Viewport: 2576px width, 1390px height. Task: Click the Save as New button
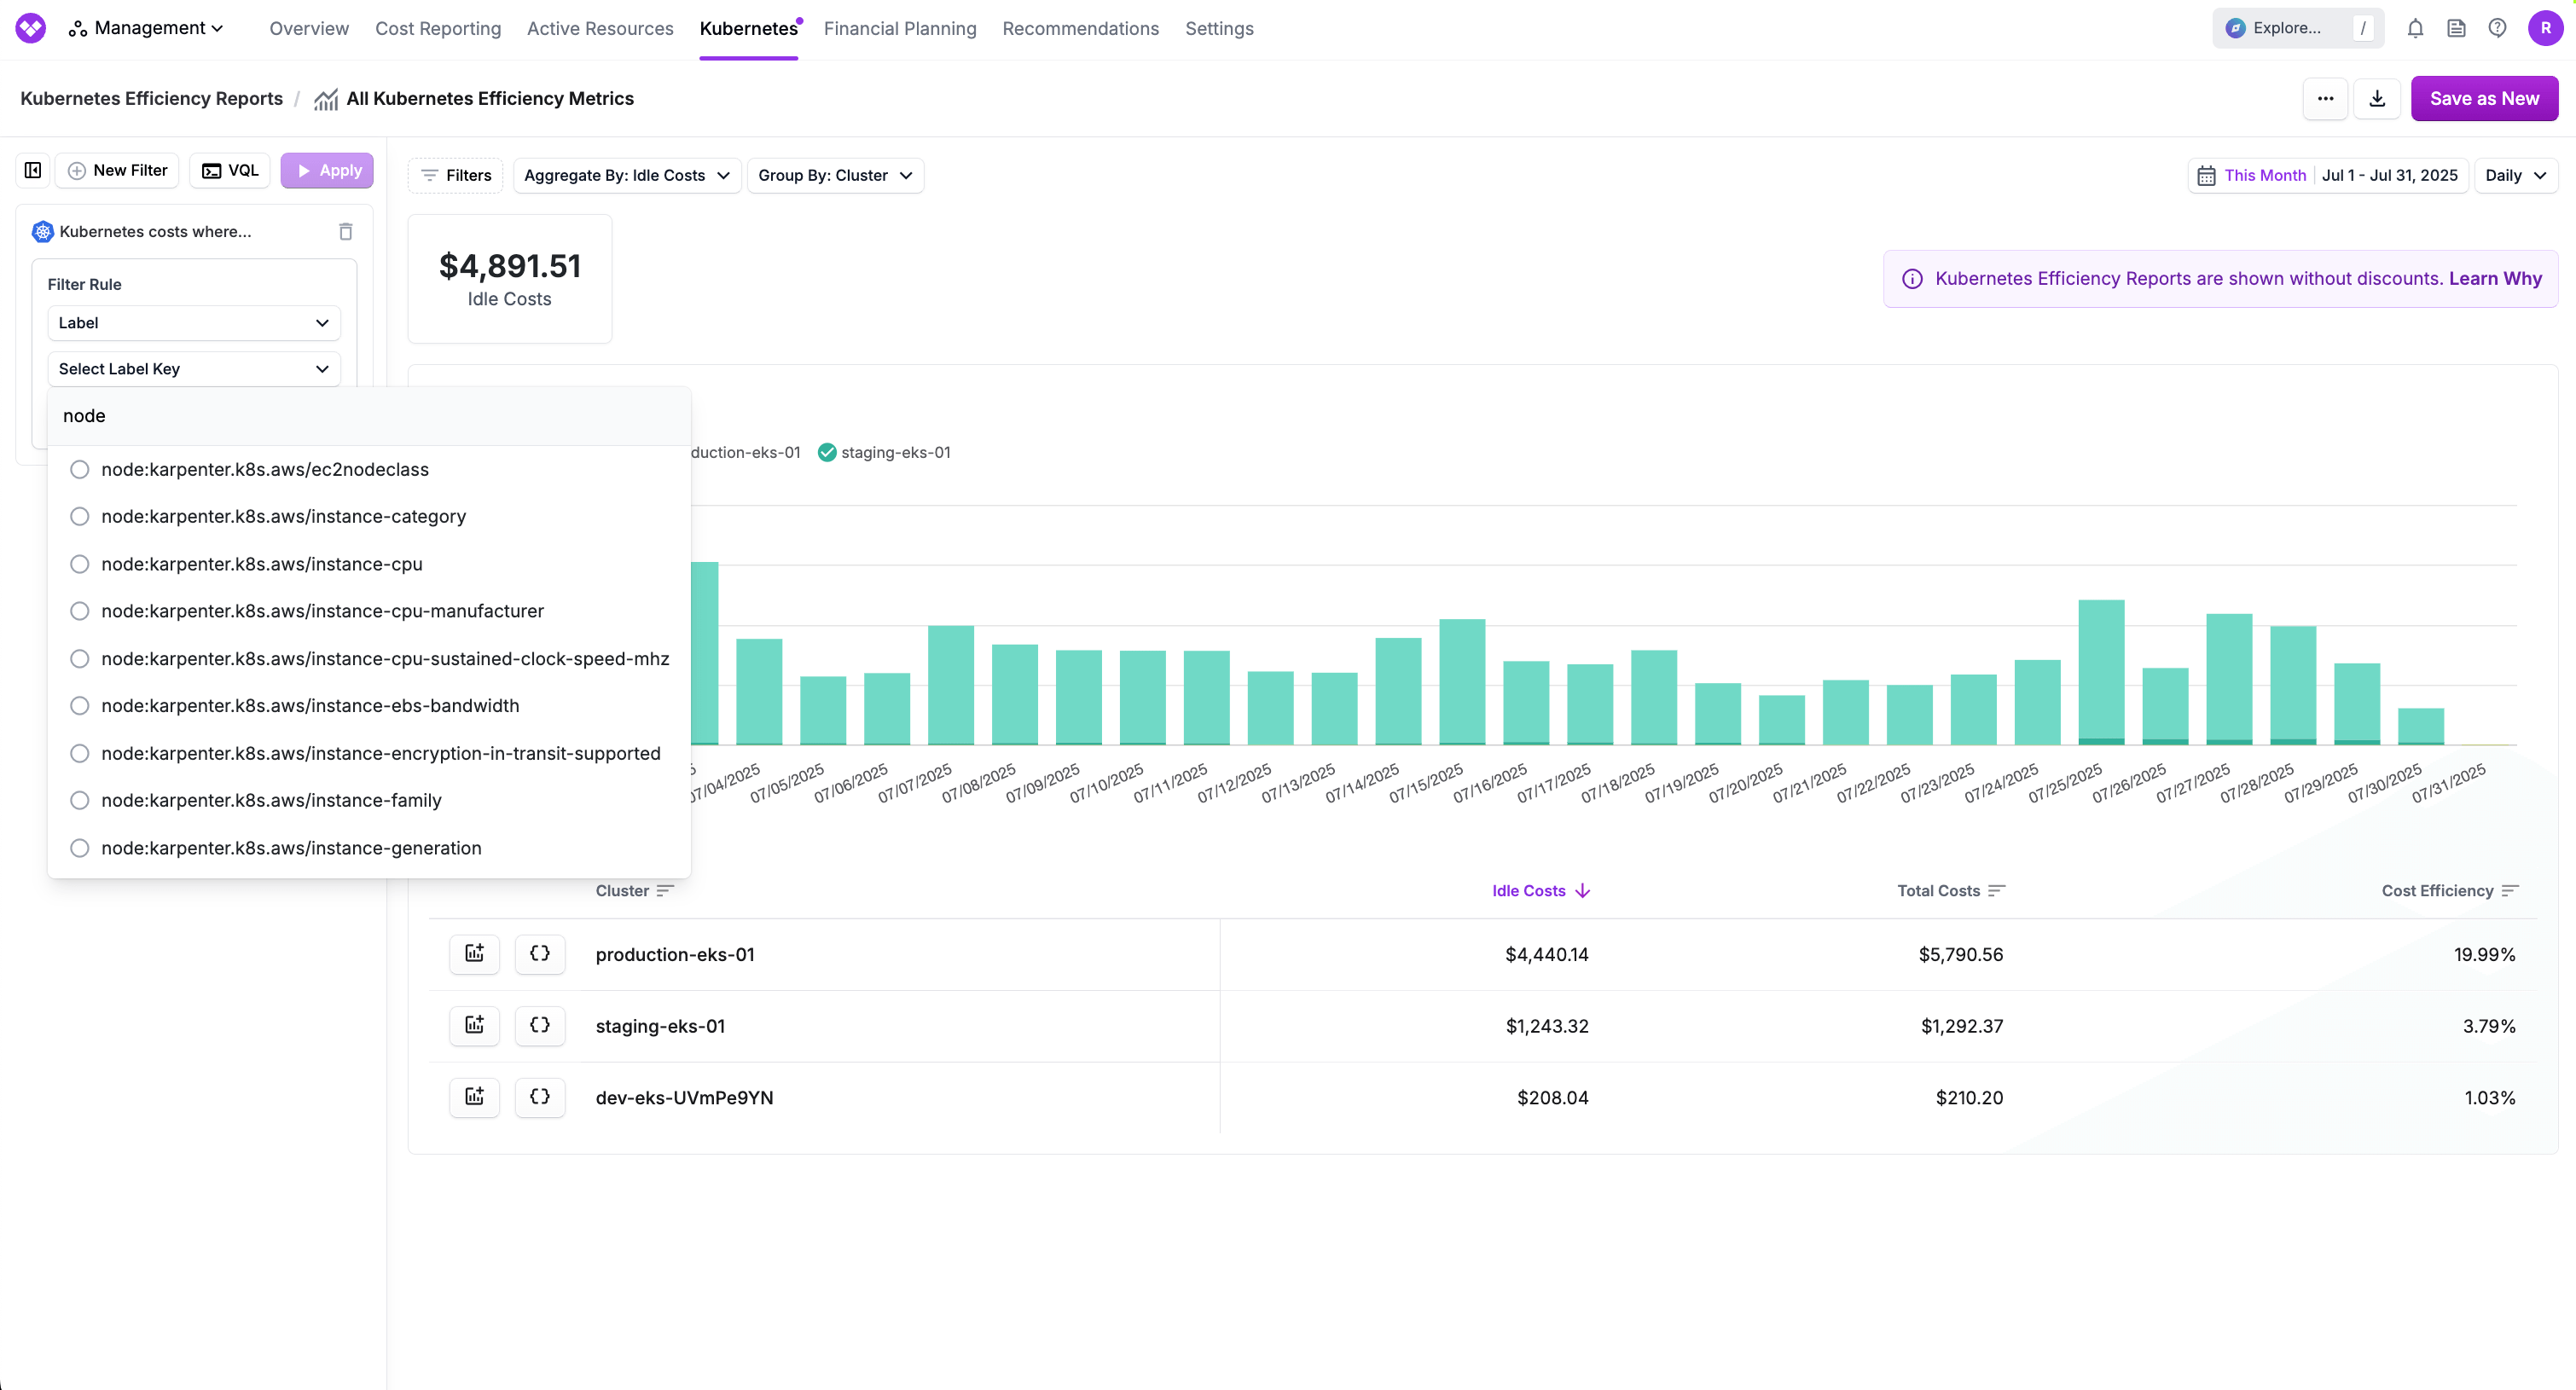(x=2484, y=98)
